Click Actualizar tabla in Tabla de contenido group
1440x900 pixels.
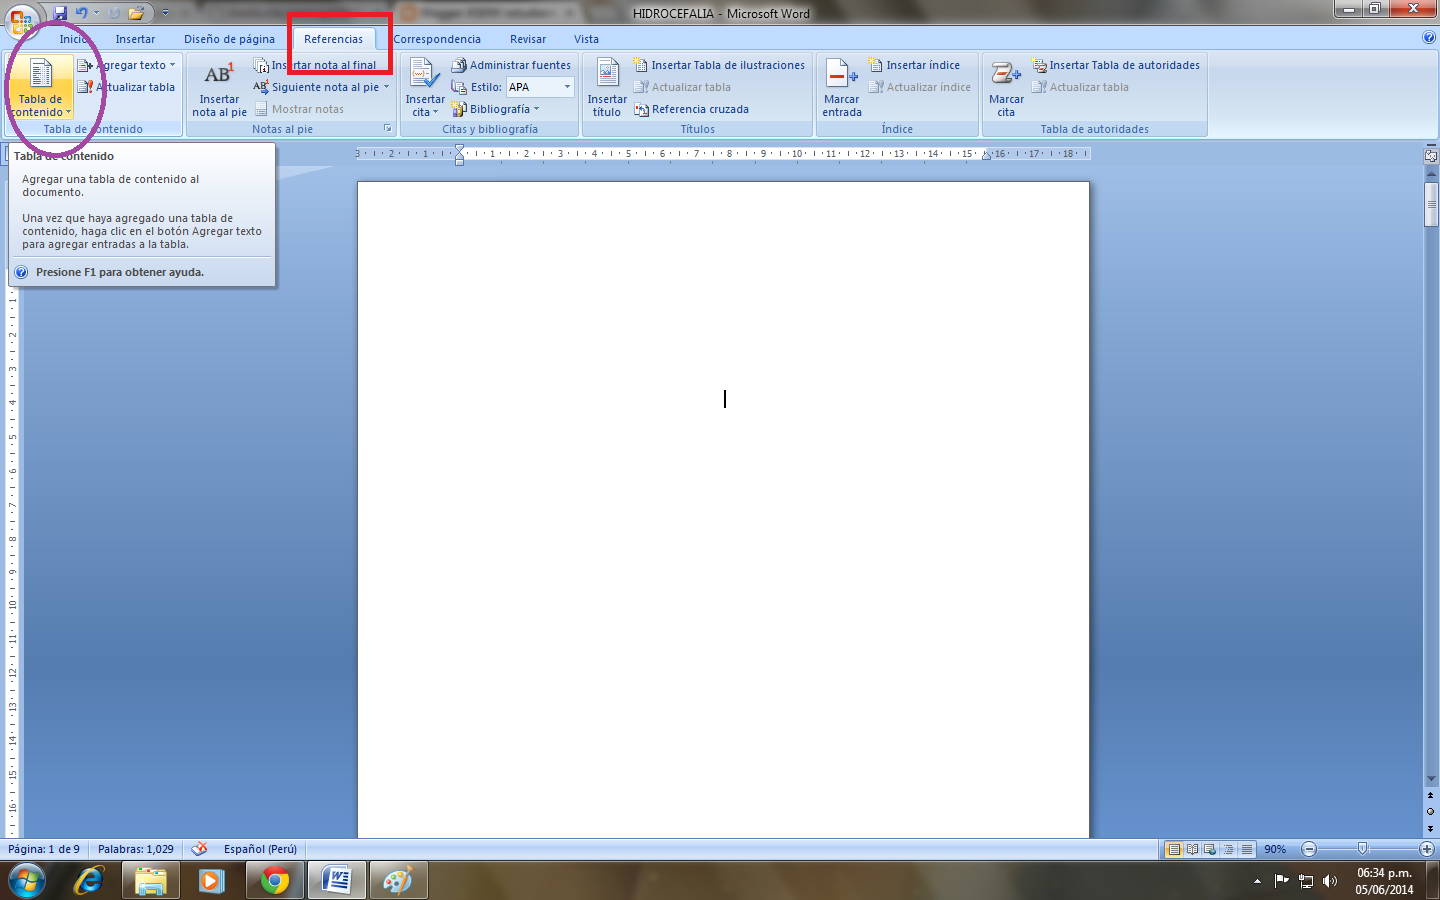[127, 87]
